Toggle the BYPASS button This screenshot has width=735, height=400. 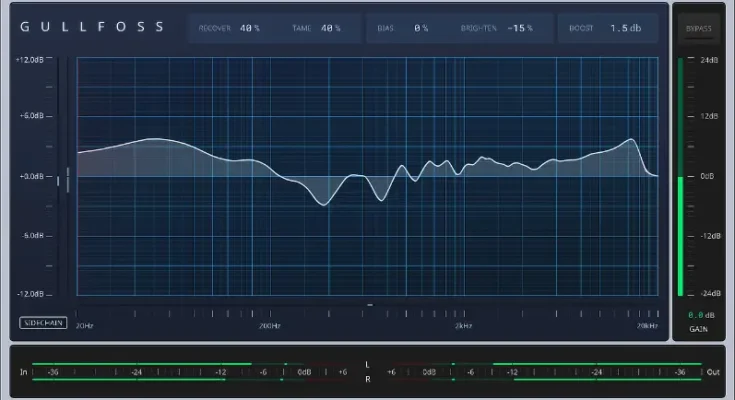pyautogui.click(x=698, y=29)
